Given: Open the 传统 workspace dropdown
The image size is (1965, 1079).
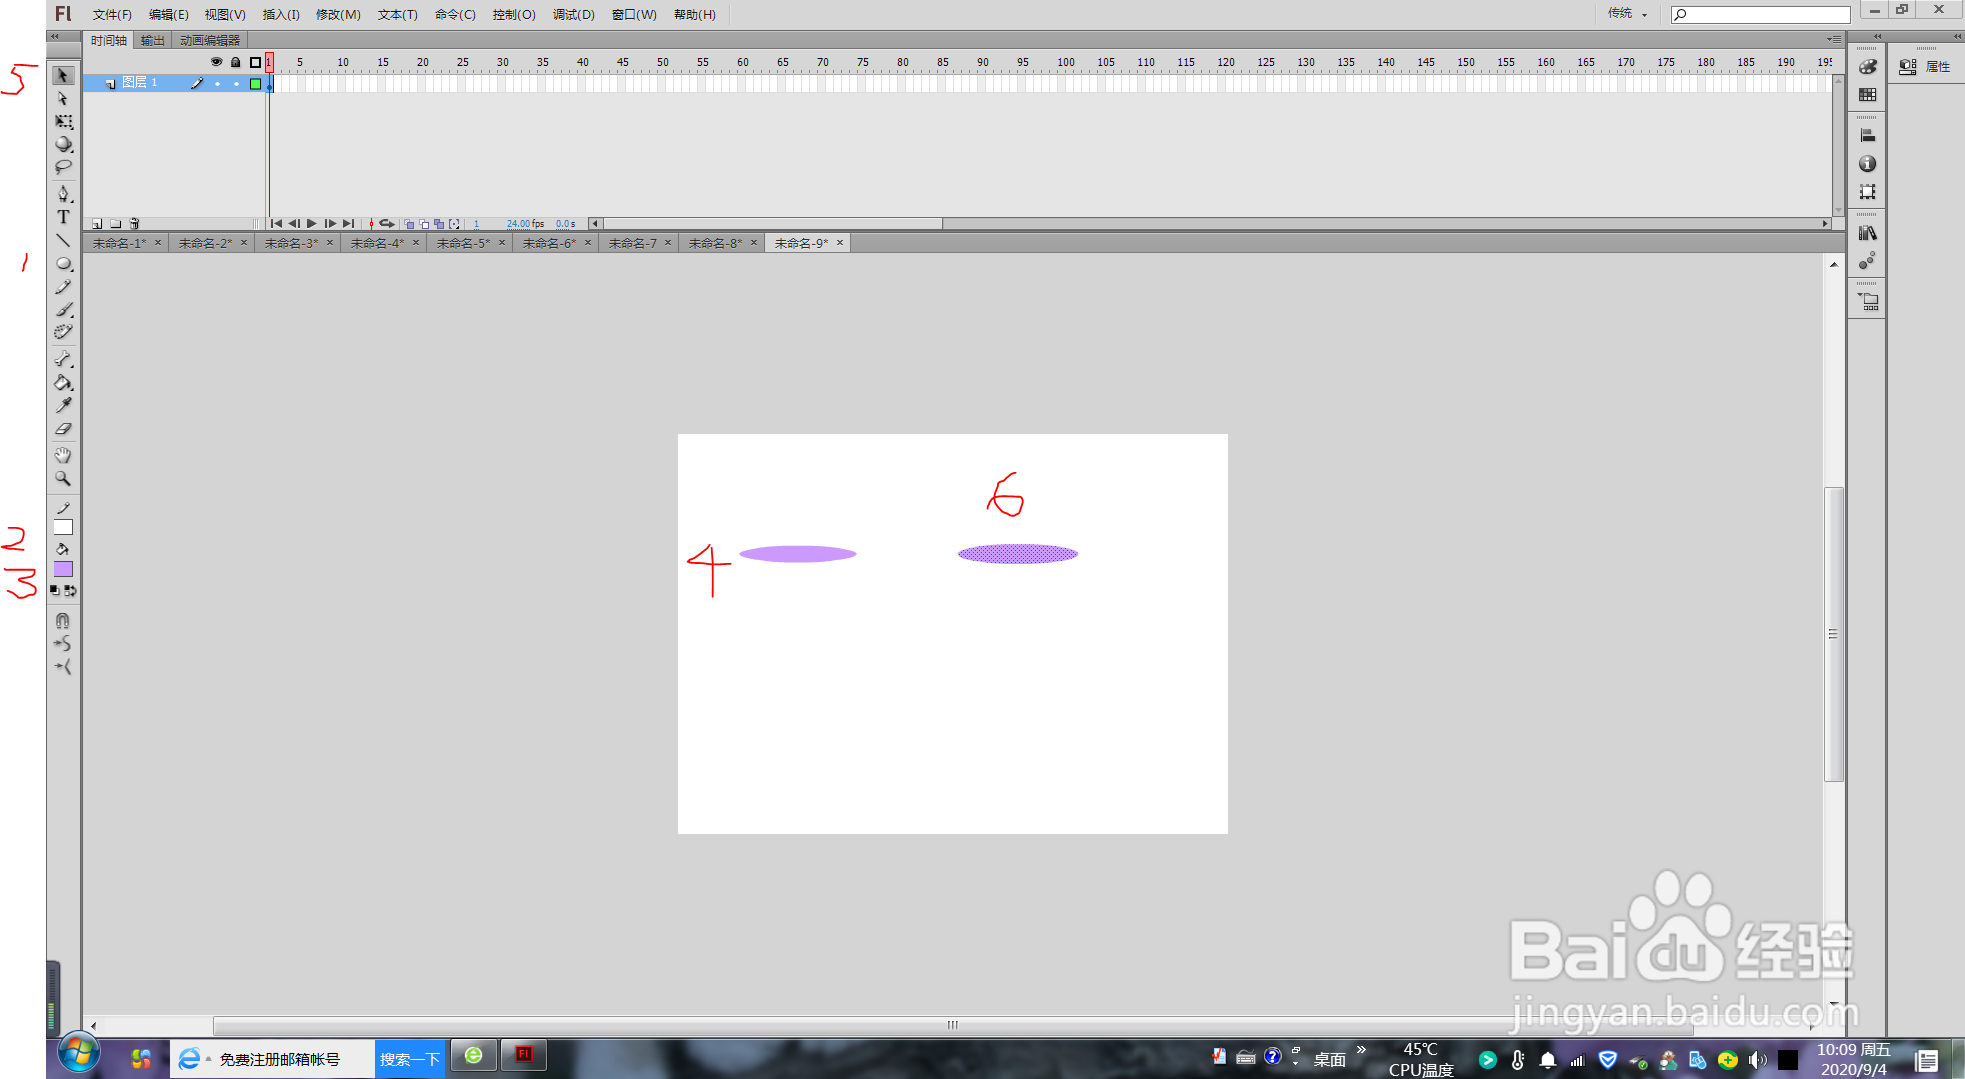Looking at the screenshot, I should [1626, 14].
